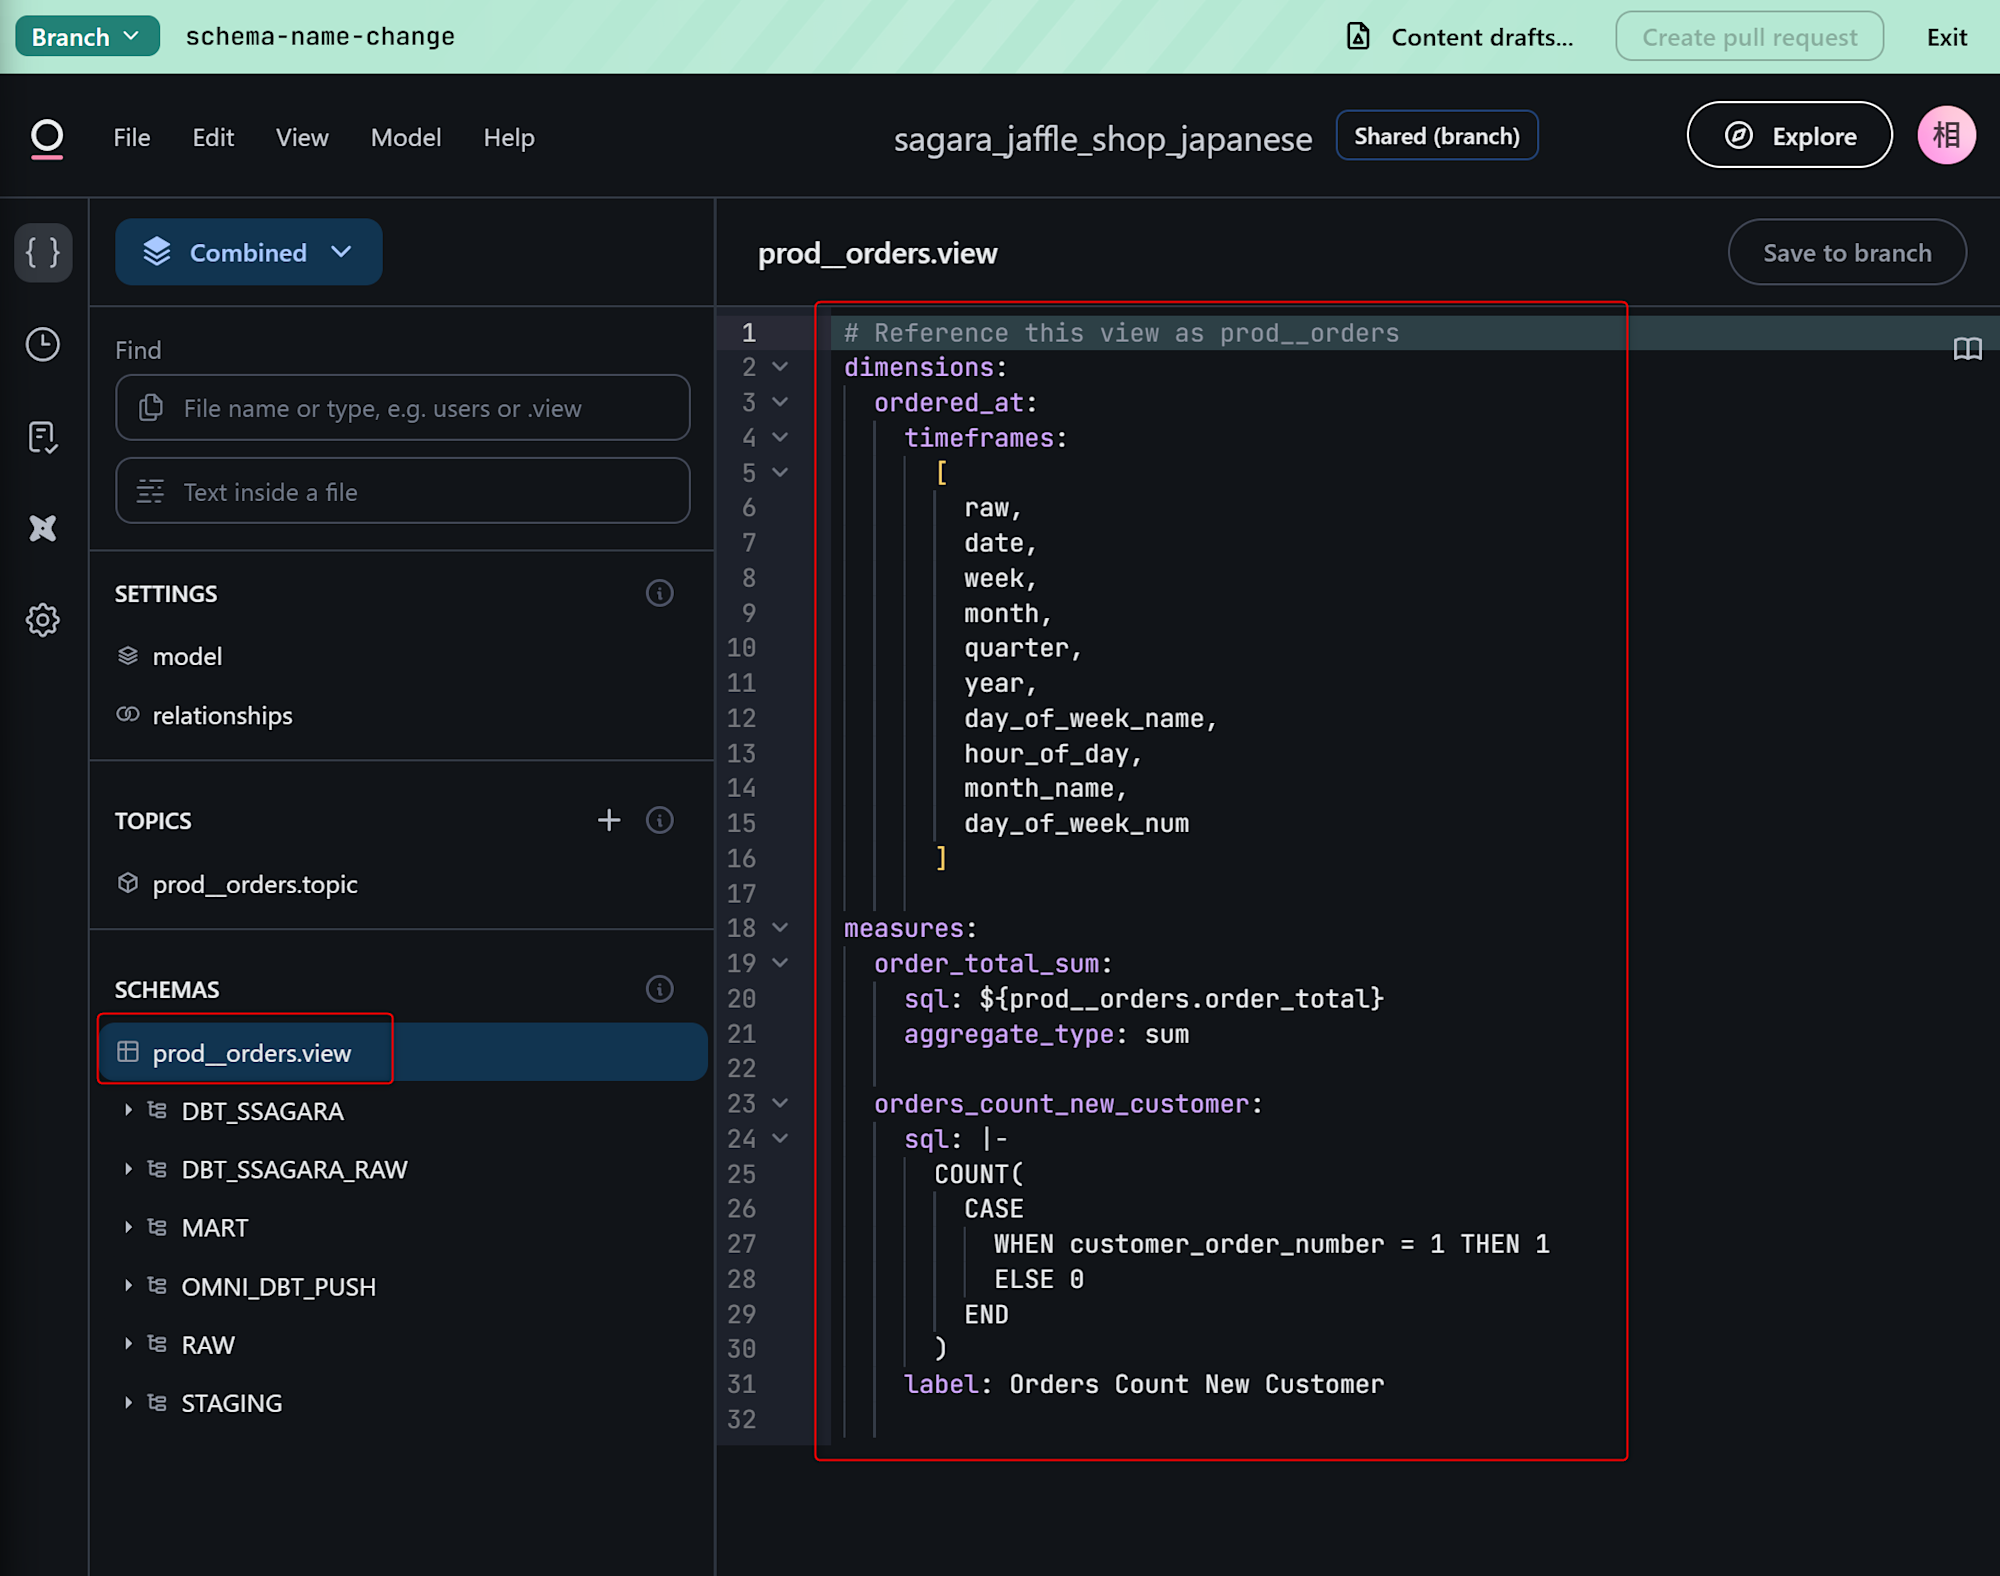This screenshot has height=1576, width=2000.
Task: Open the Model menu
Action: point(405,137)
